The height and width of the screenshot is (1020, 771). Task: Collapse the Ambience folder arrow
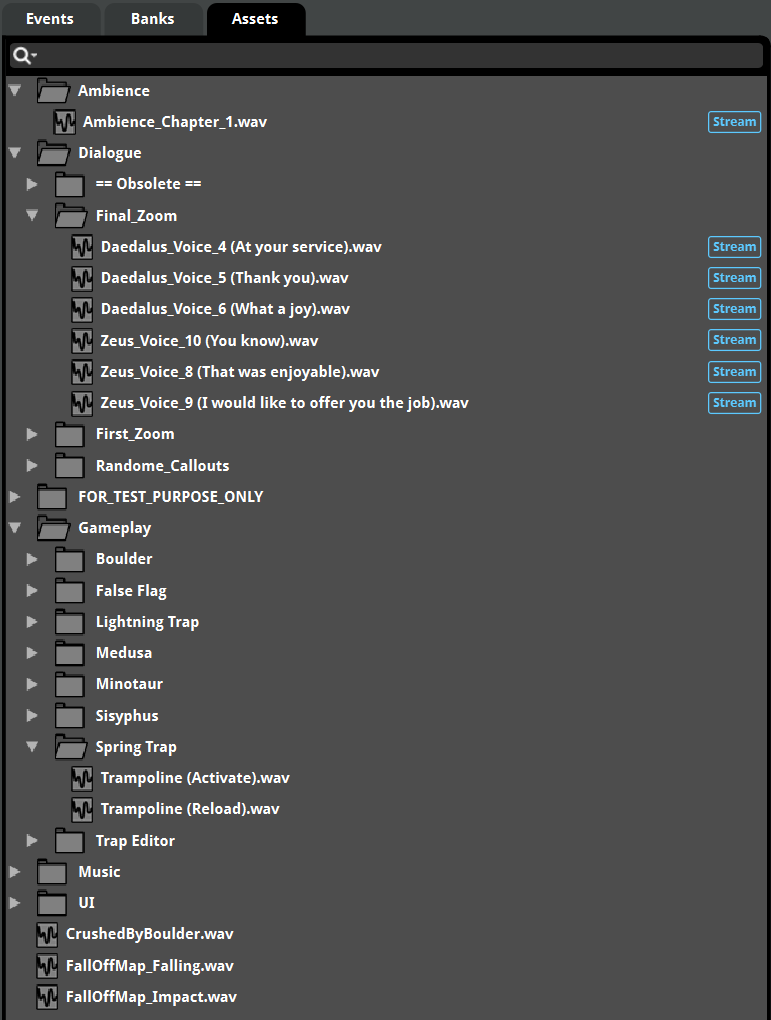click(x=15, y=90)
